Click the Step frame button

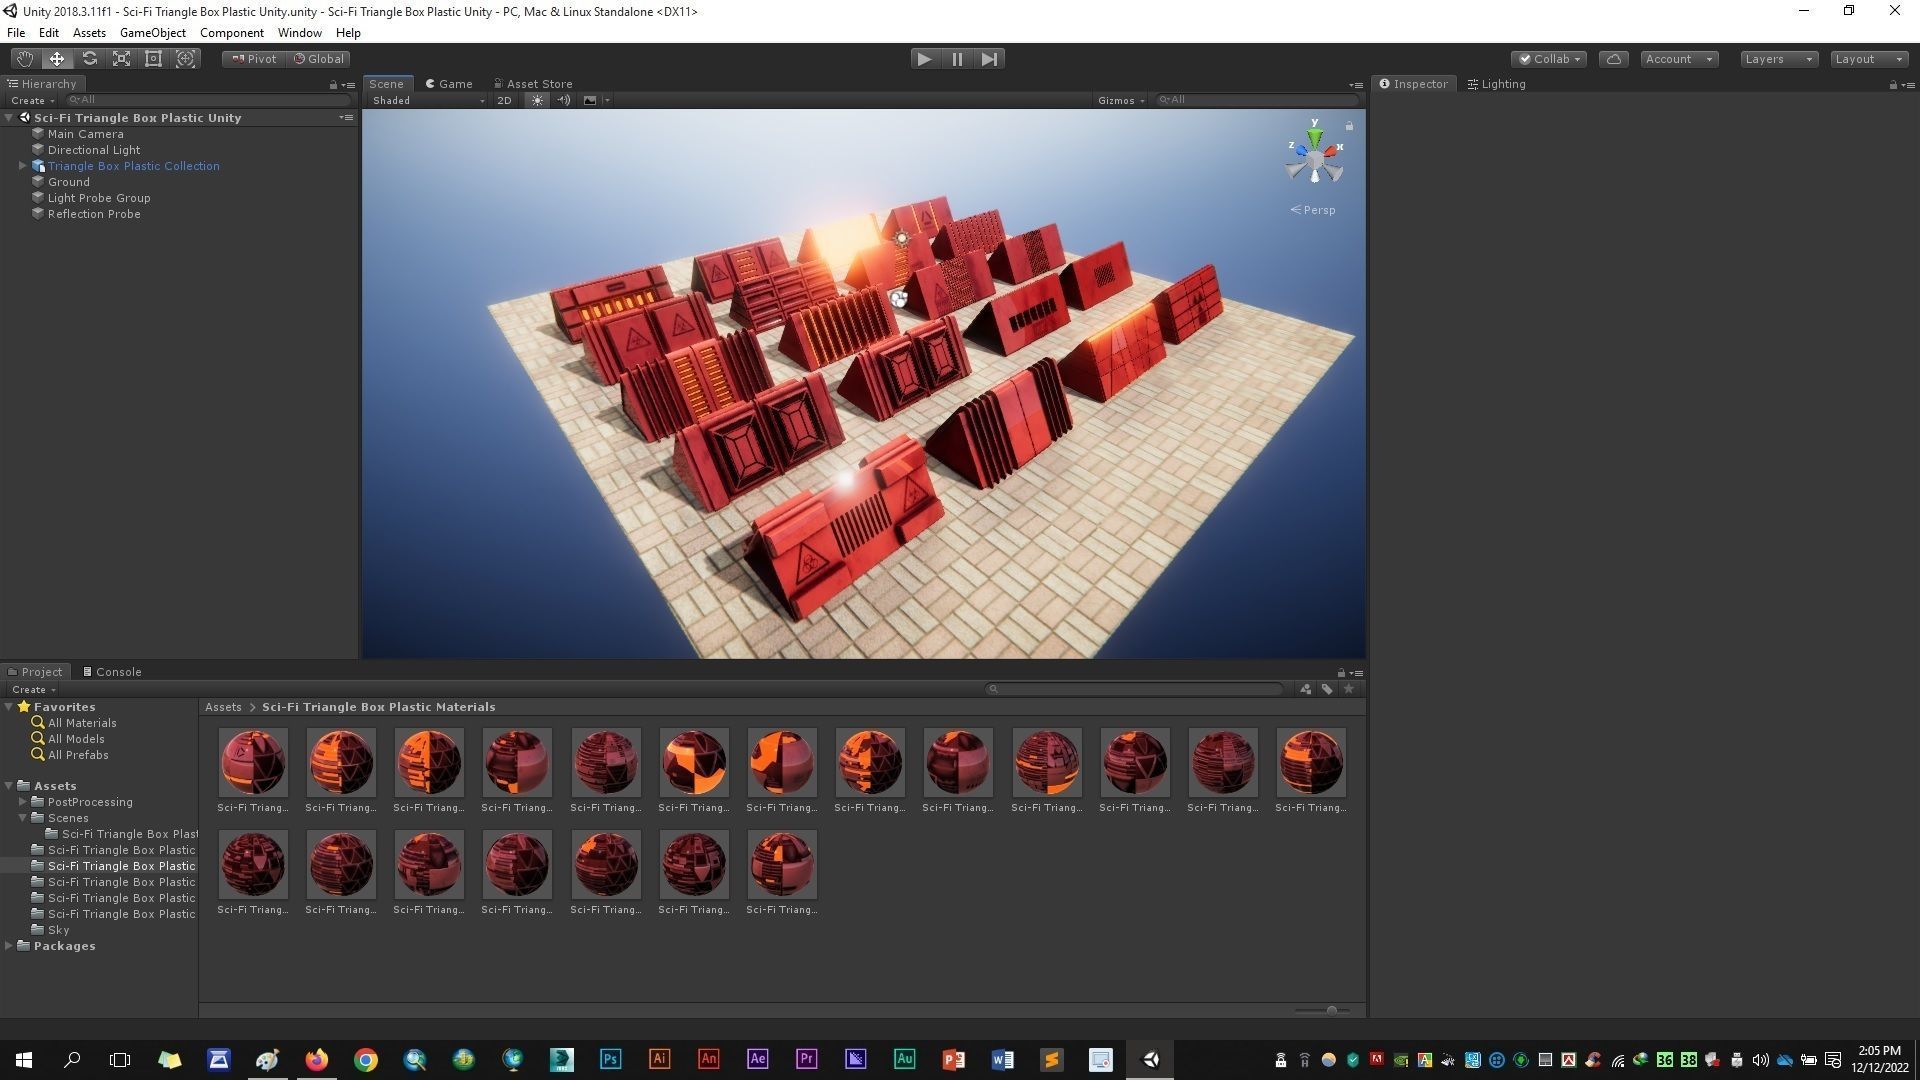tap(989, 59)
